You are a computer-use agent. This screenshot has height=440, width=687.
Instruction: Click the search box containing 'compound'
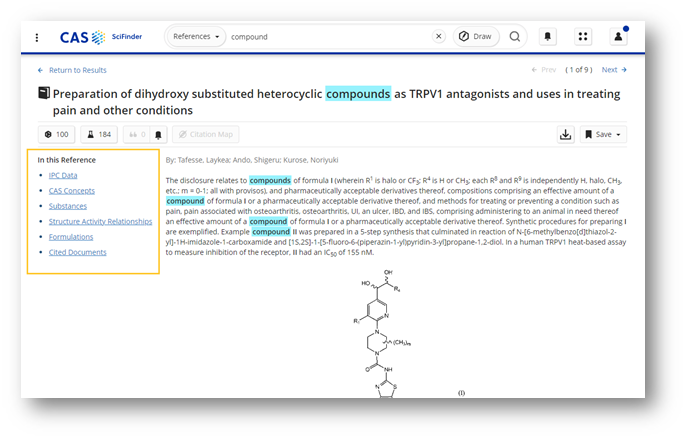click(x=329, y=37)
